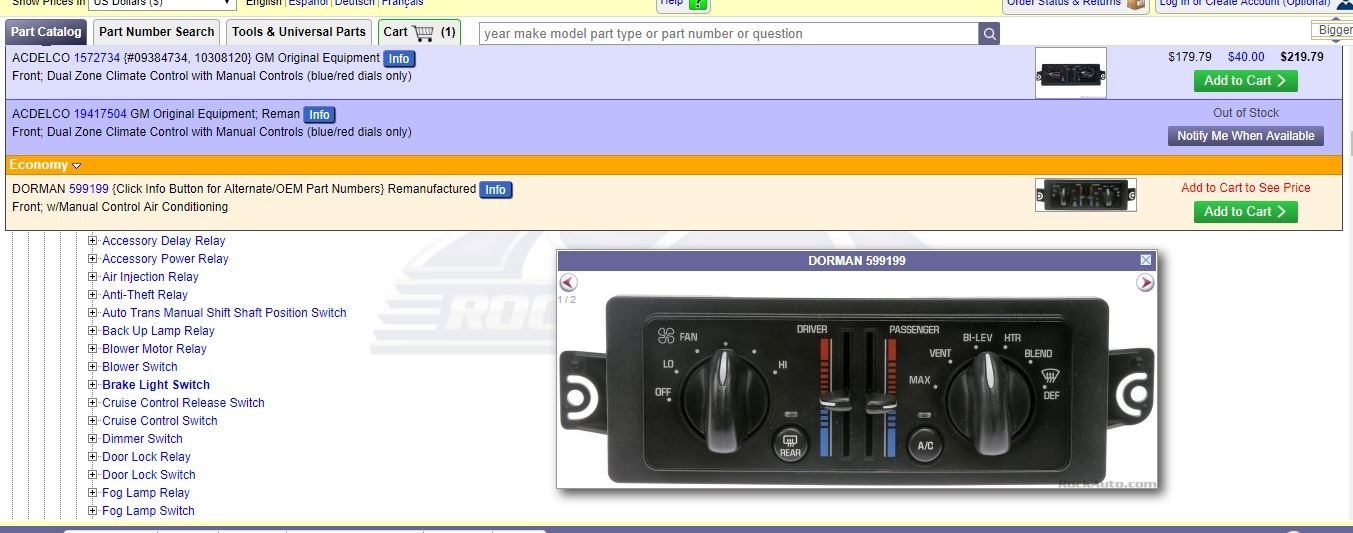Show previous image in popup
1353x533 pixels.
568,283
